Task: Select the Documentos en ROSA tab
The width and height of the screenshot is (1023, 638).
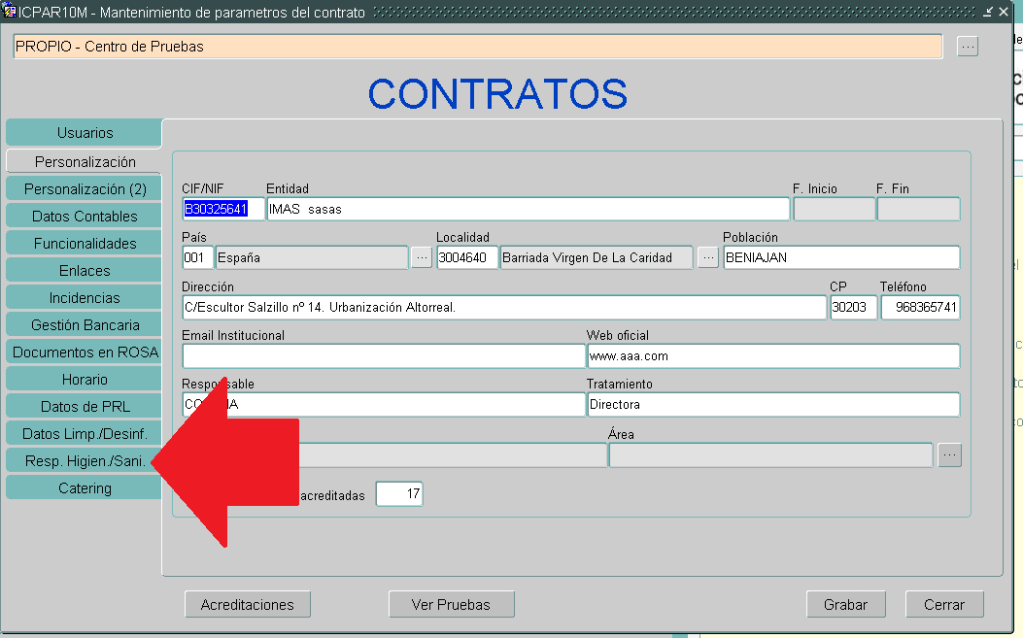Action: [x=84, y=352]
